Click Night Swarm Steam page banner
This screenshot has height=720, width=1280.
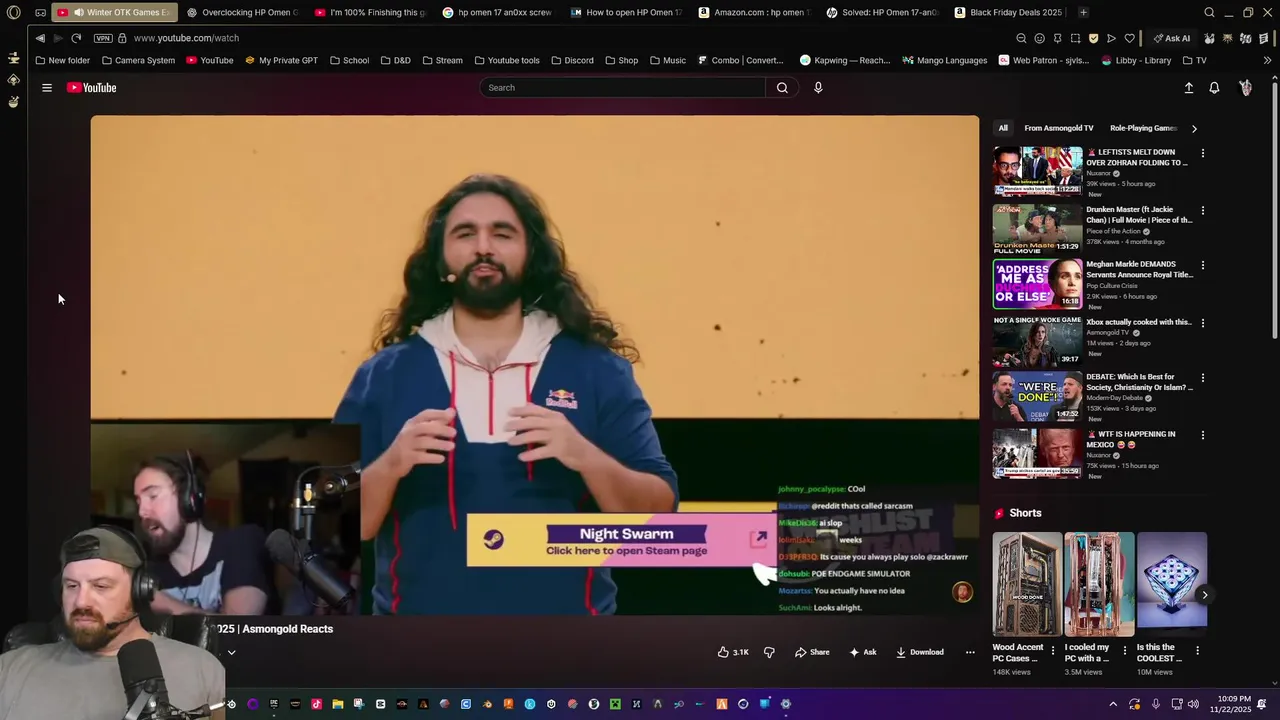coord(620,541)
